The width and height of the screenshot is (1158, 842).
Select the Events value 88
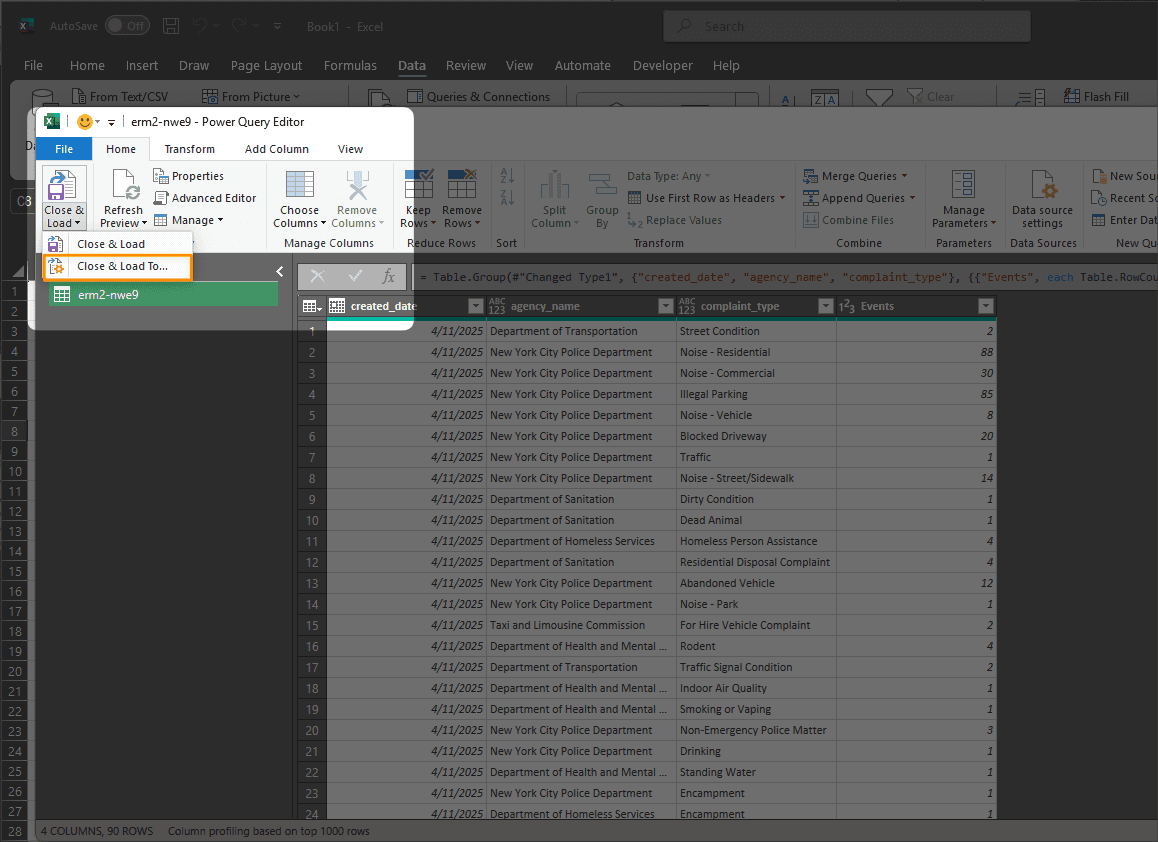pyautogui.click(x=916, y=352)
